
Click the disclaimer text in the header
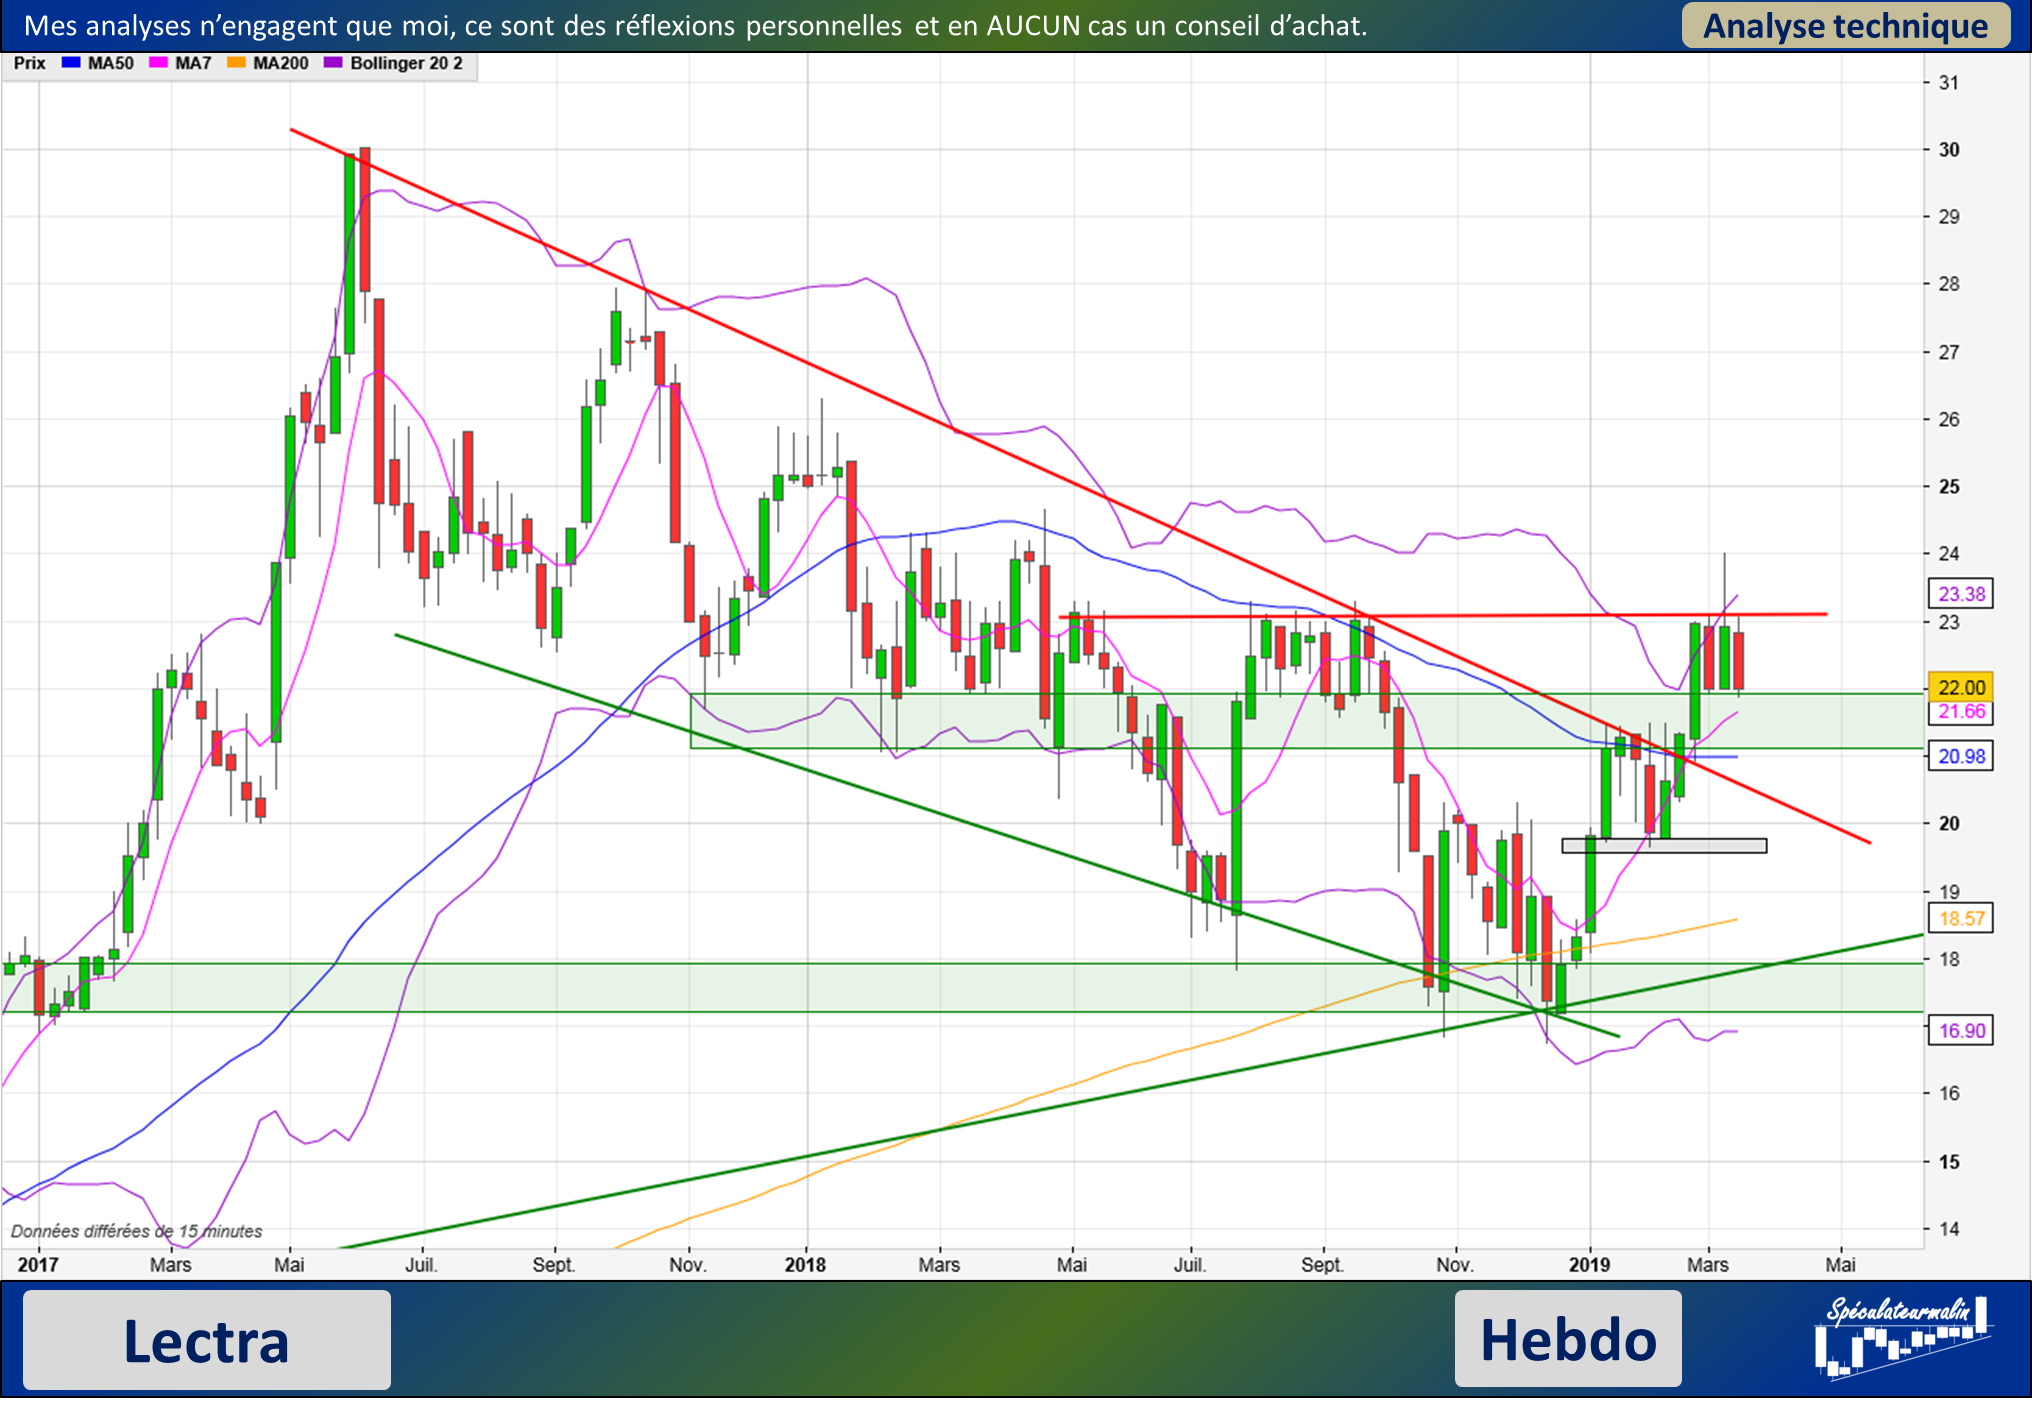click(695, 25)
